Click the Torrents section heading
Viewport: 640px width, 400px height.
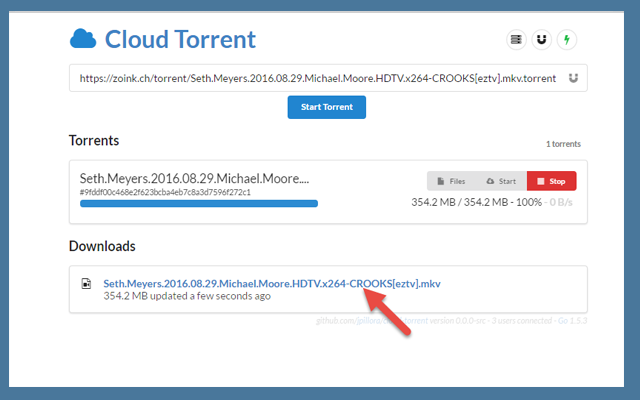coord(94,140)
